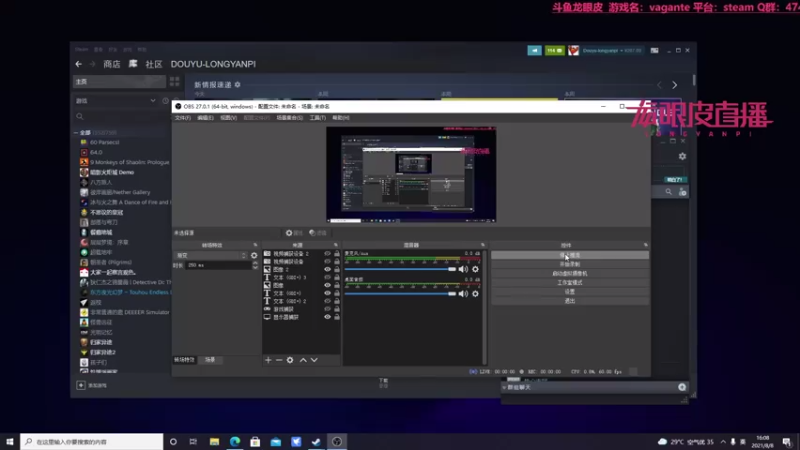Mute the 桌面音频 speaker icon
The width and height of the screenshot is (800, 450).
tap(463, 294)
